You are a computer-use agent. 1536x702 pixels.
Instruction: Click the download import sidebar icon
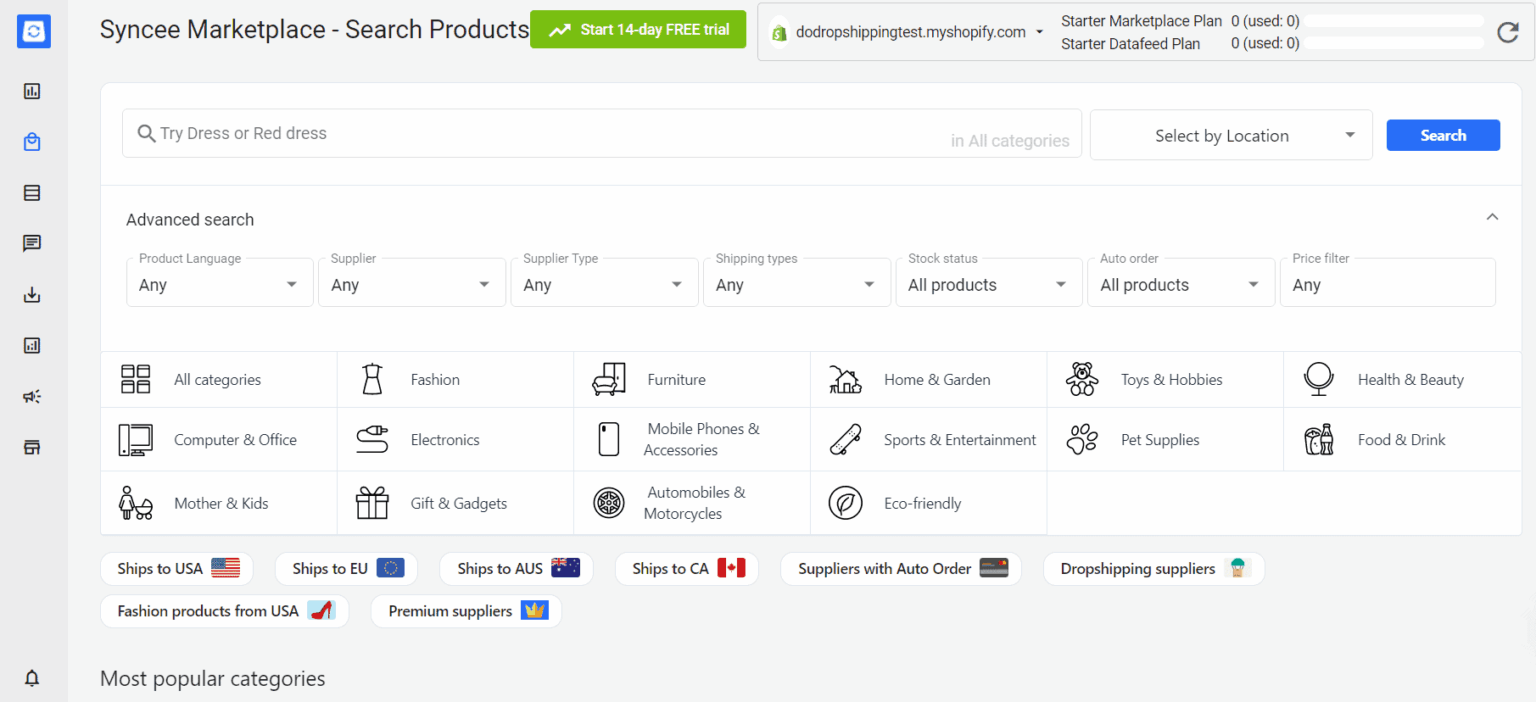point(32,295)
